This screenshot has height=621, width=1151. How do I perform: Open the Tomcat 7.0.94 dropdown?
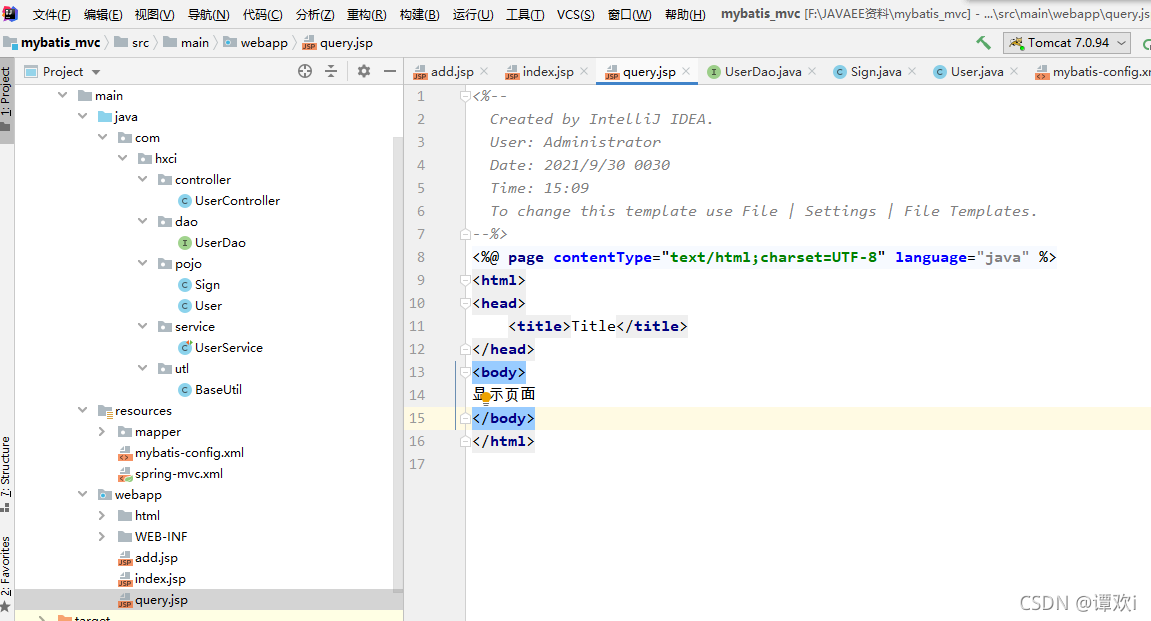1120,43
